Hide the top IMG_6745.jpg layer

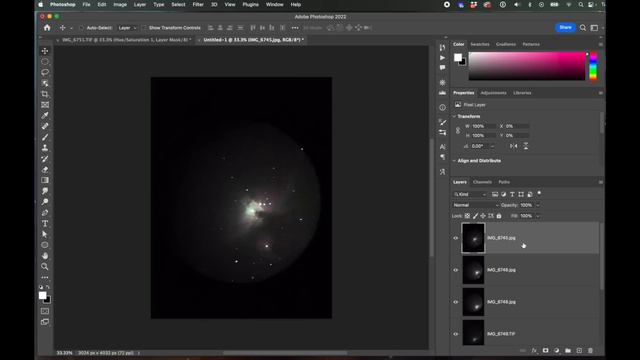[x=456, y=238]
